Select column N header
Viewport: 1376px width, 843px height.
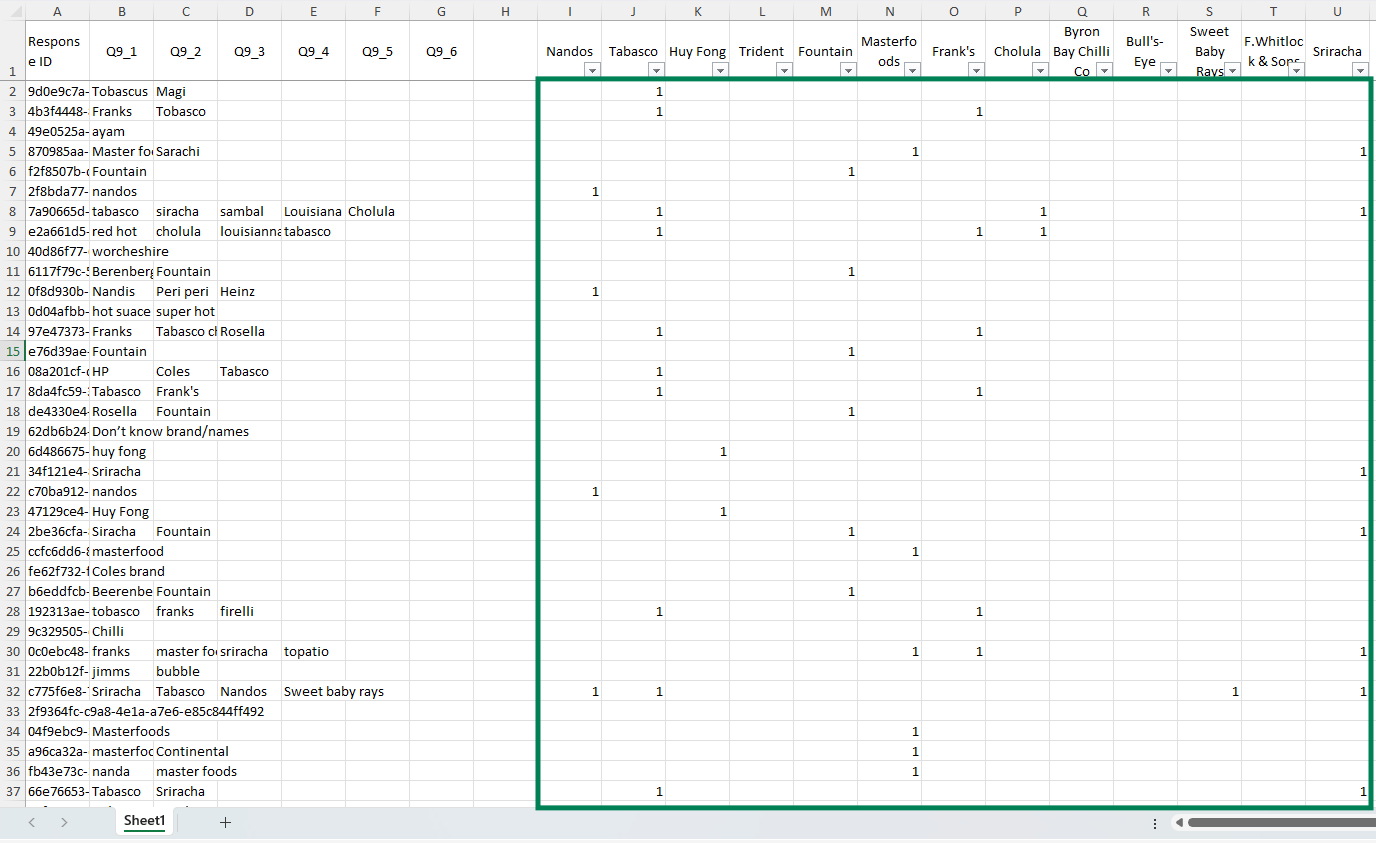click(889, 11)
